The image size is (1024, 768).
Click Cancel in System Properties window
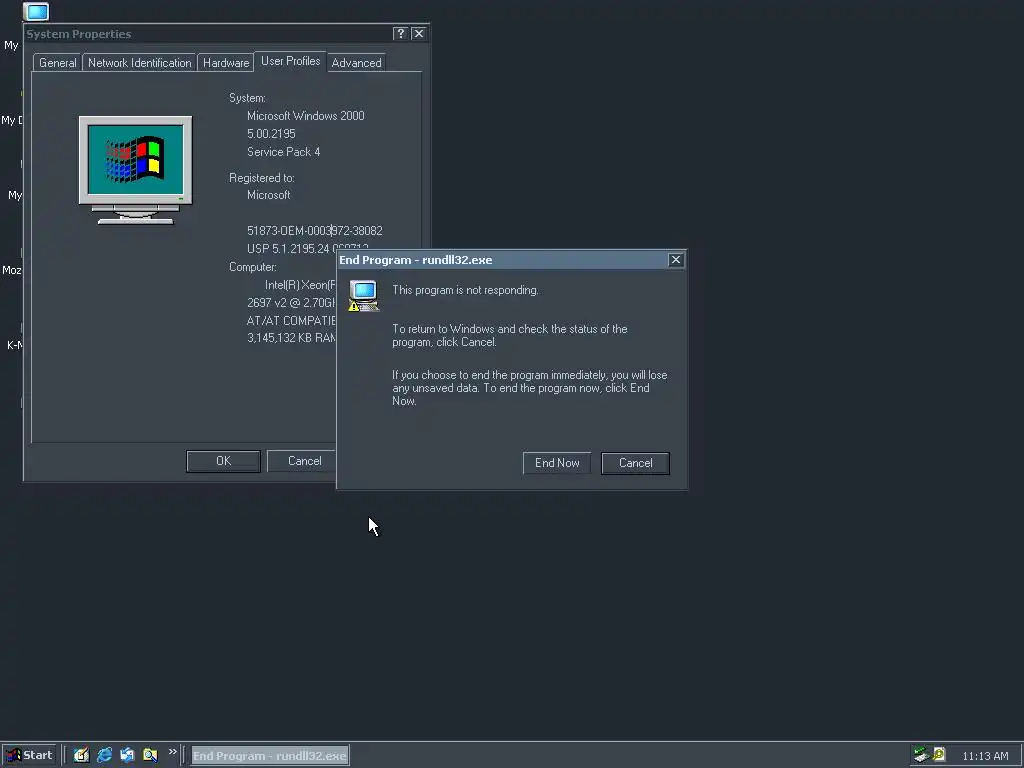pos(304,461)
